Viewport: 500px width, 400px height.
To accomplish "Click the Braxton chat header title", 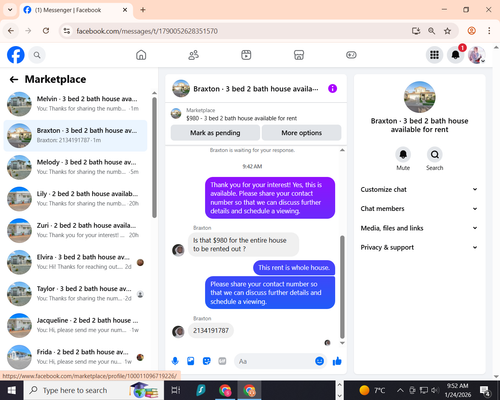I will pyautogui.click(x=256, y=89).
